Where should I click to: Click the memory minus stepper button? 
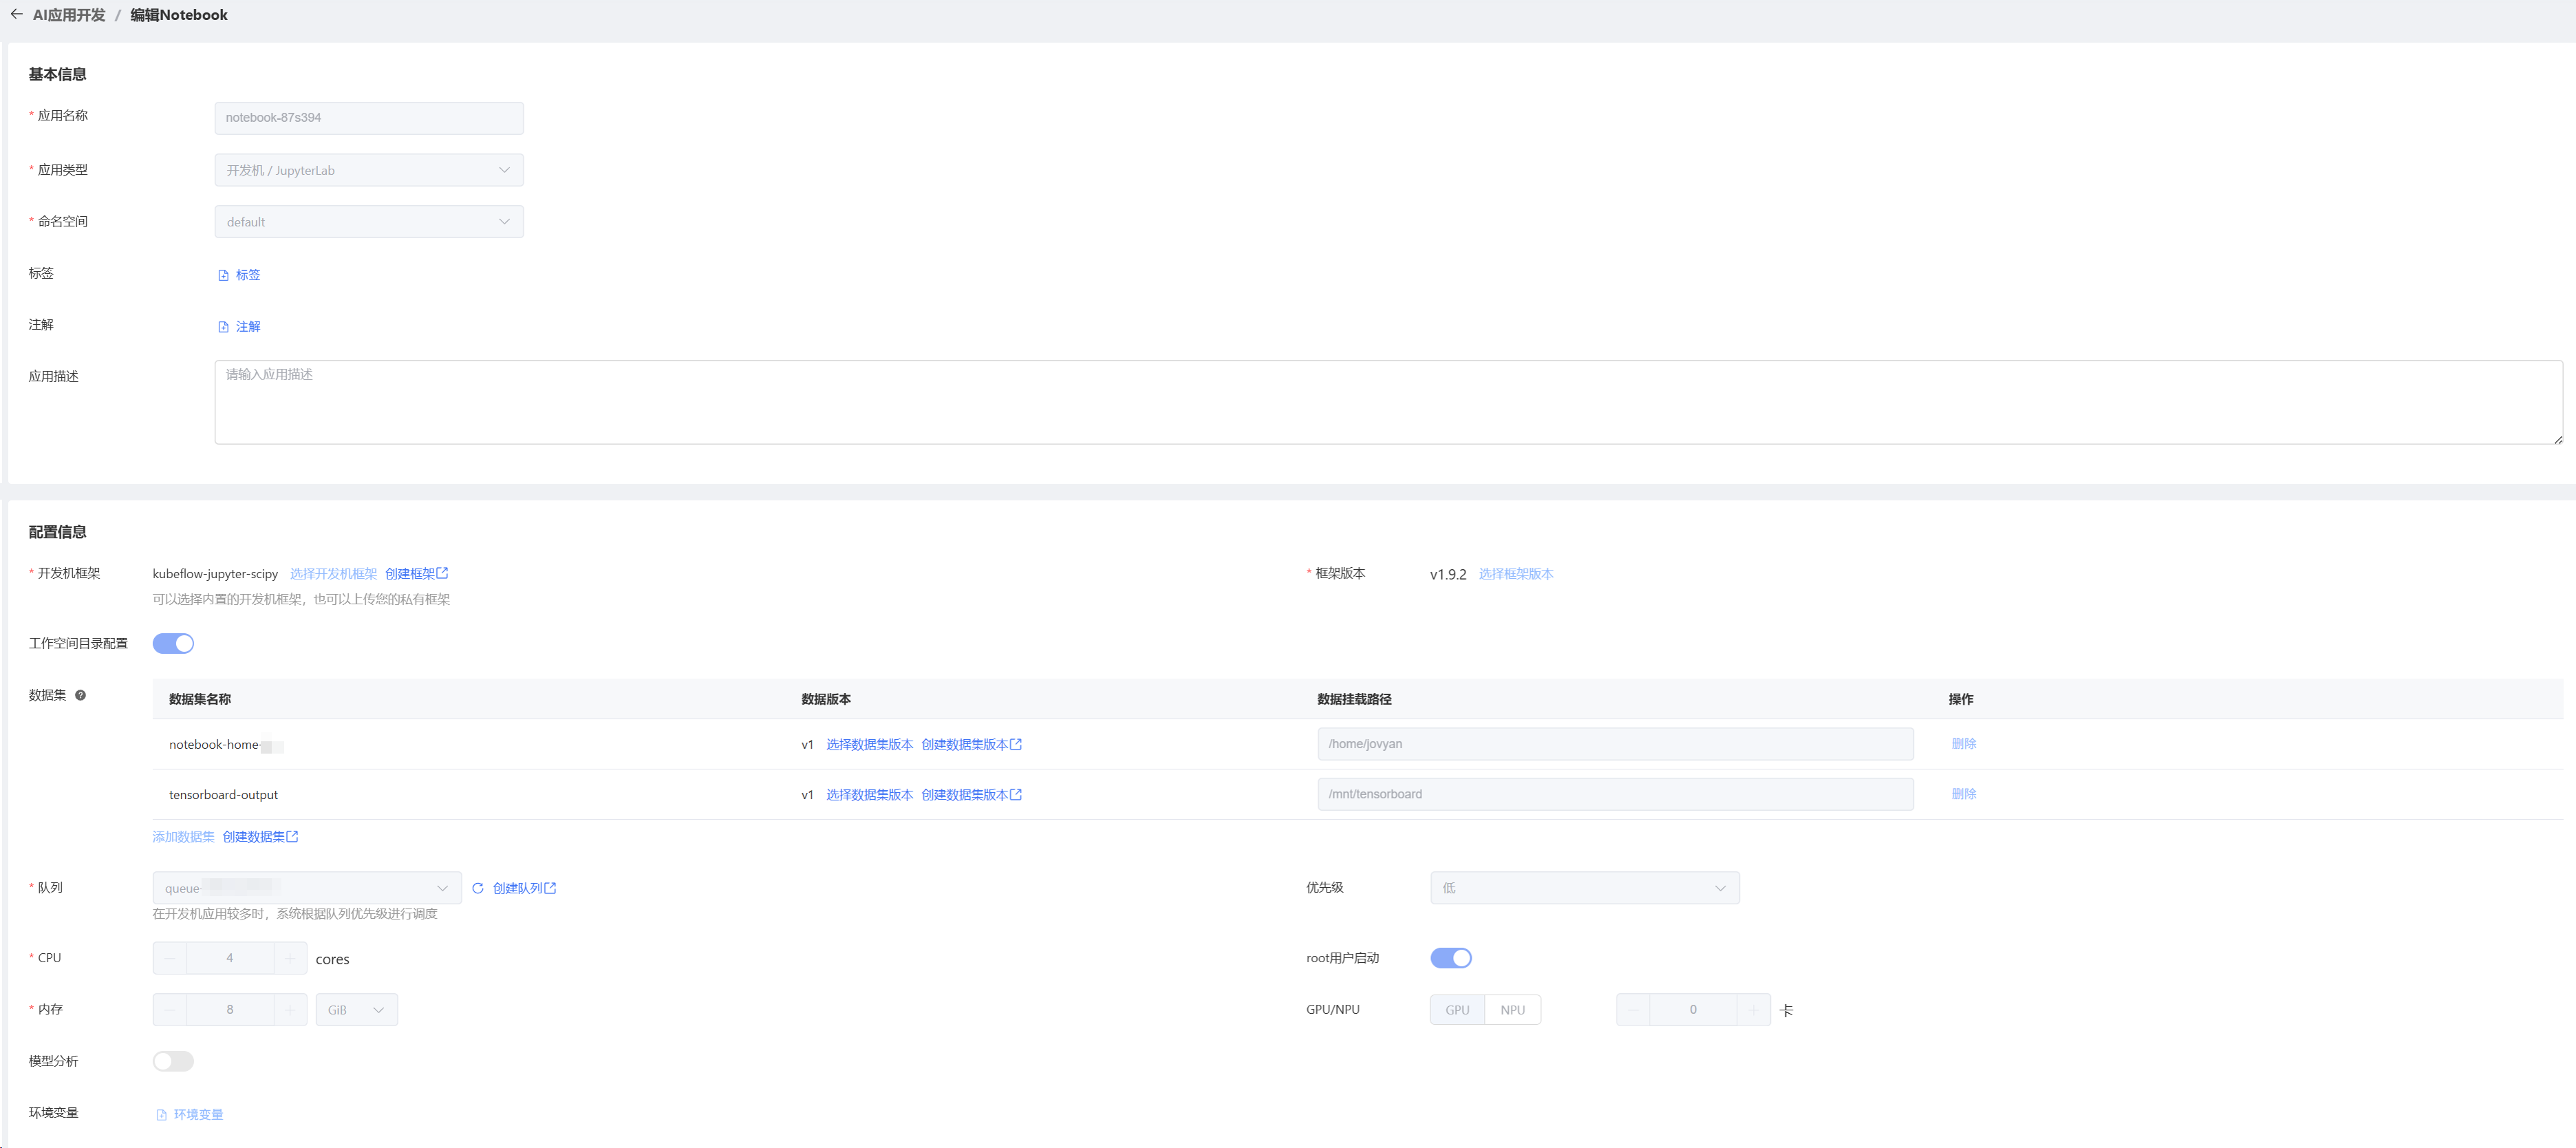(170, 1010)
